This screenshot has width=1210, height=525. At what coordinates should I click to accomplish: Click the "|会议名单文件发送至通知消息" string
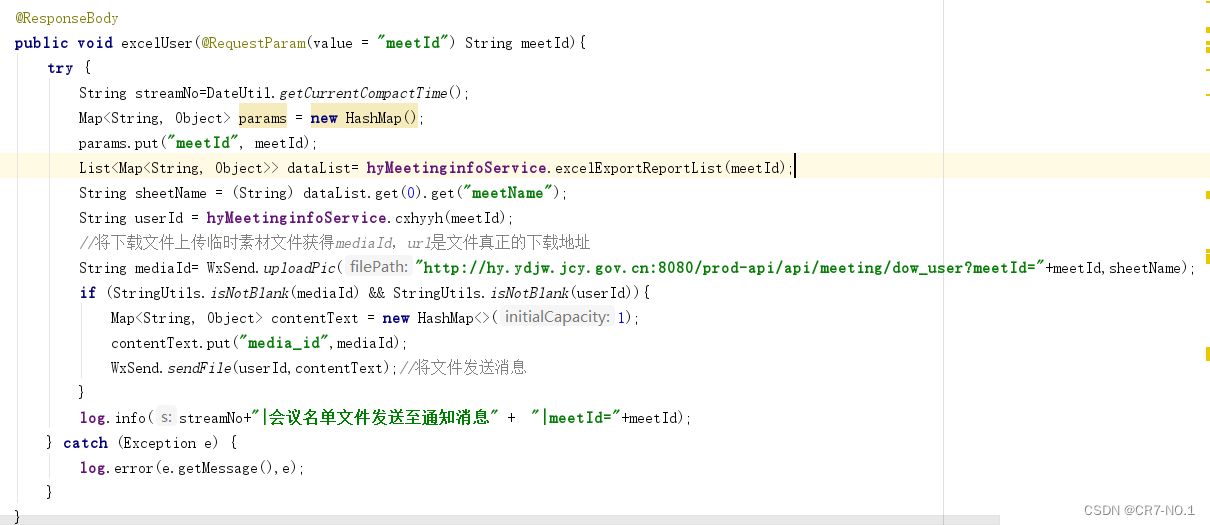click(376, 418)
